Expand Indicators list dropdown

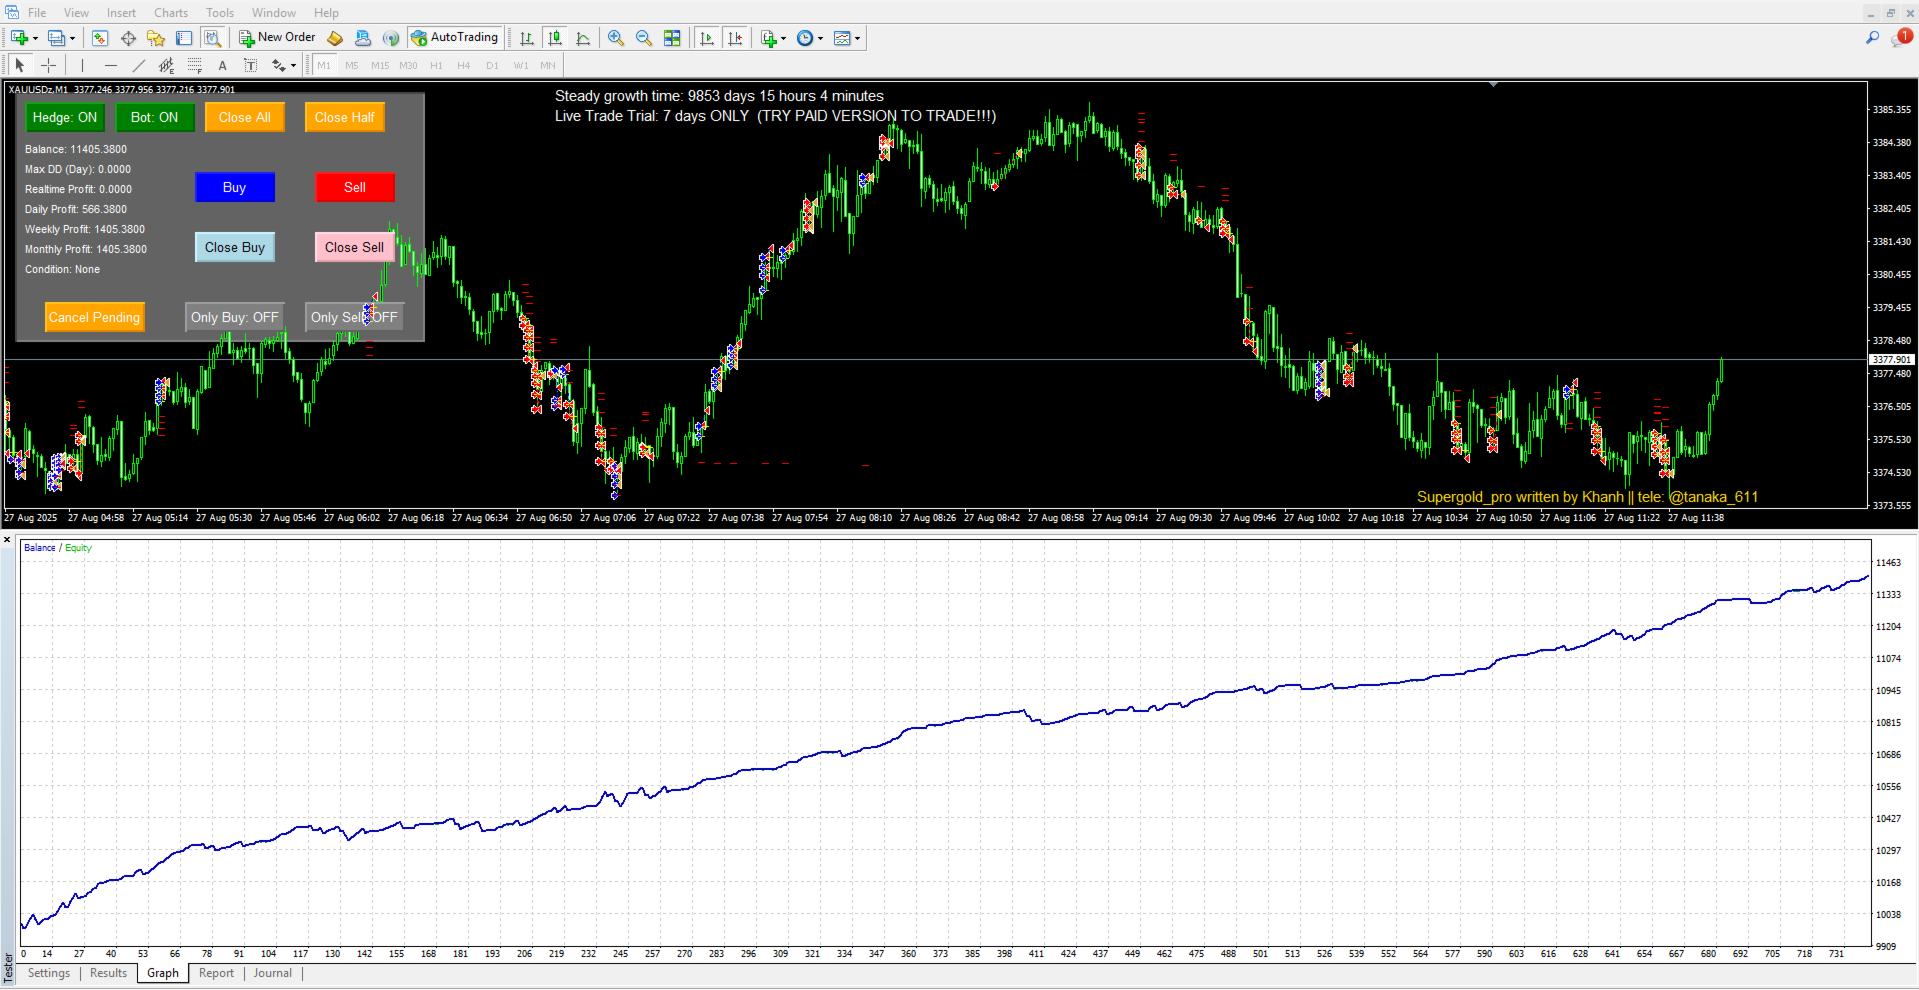783,39
